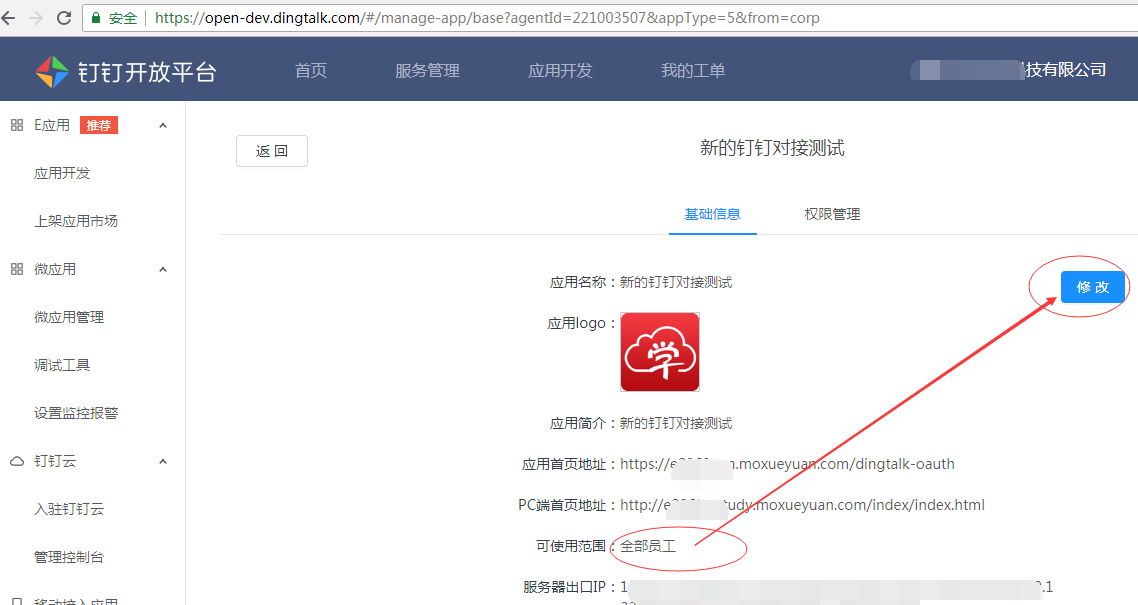Click the E应用 section label
Screen dimensions: 1138x605
pyautogui.click(x=52, y=125)
